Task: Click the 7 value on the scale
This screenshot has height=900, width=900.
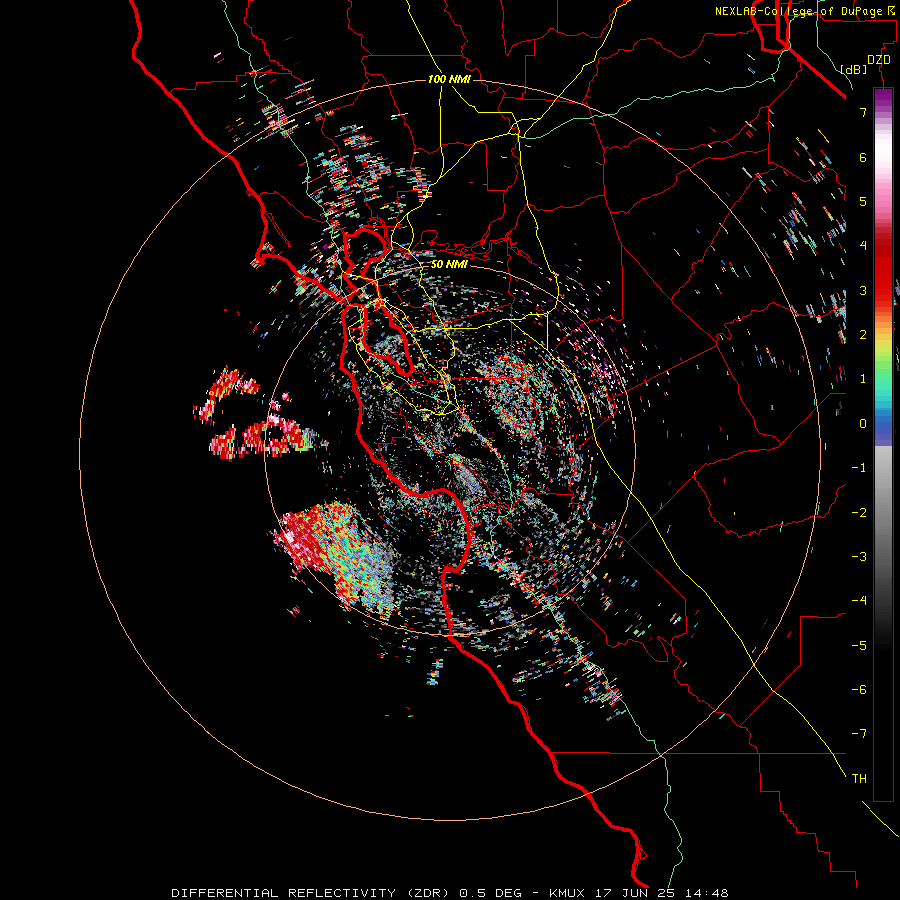Action: pos(863,112)
